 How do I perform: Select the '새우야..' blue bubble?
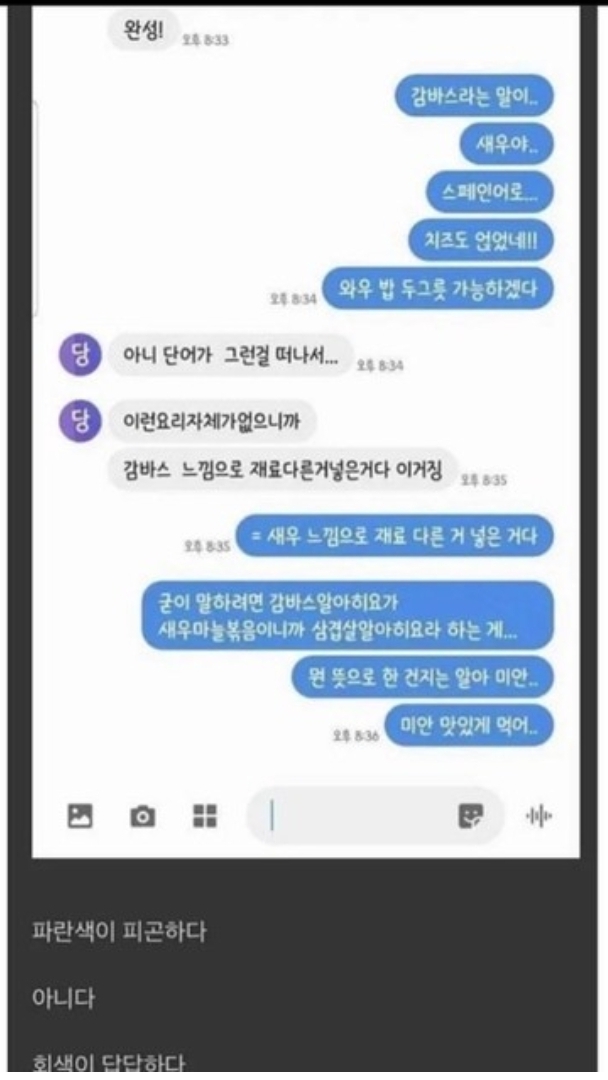click(x=506, y=144)
